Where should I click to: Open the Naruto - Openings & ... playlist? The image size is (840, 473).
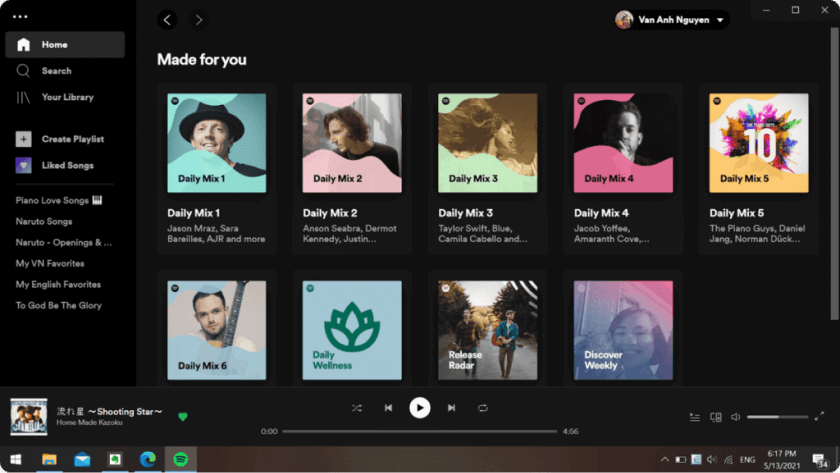[63, 242]
